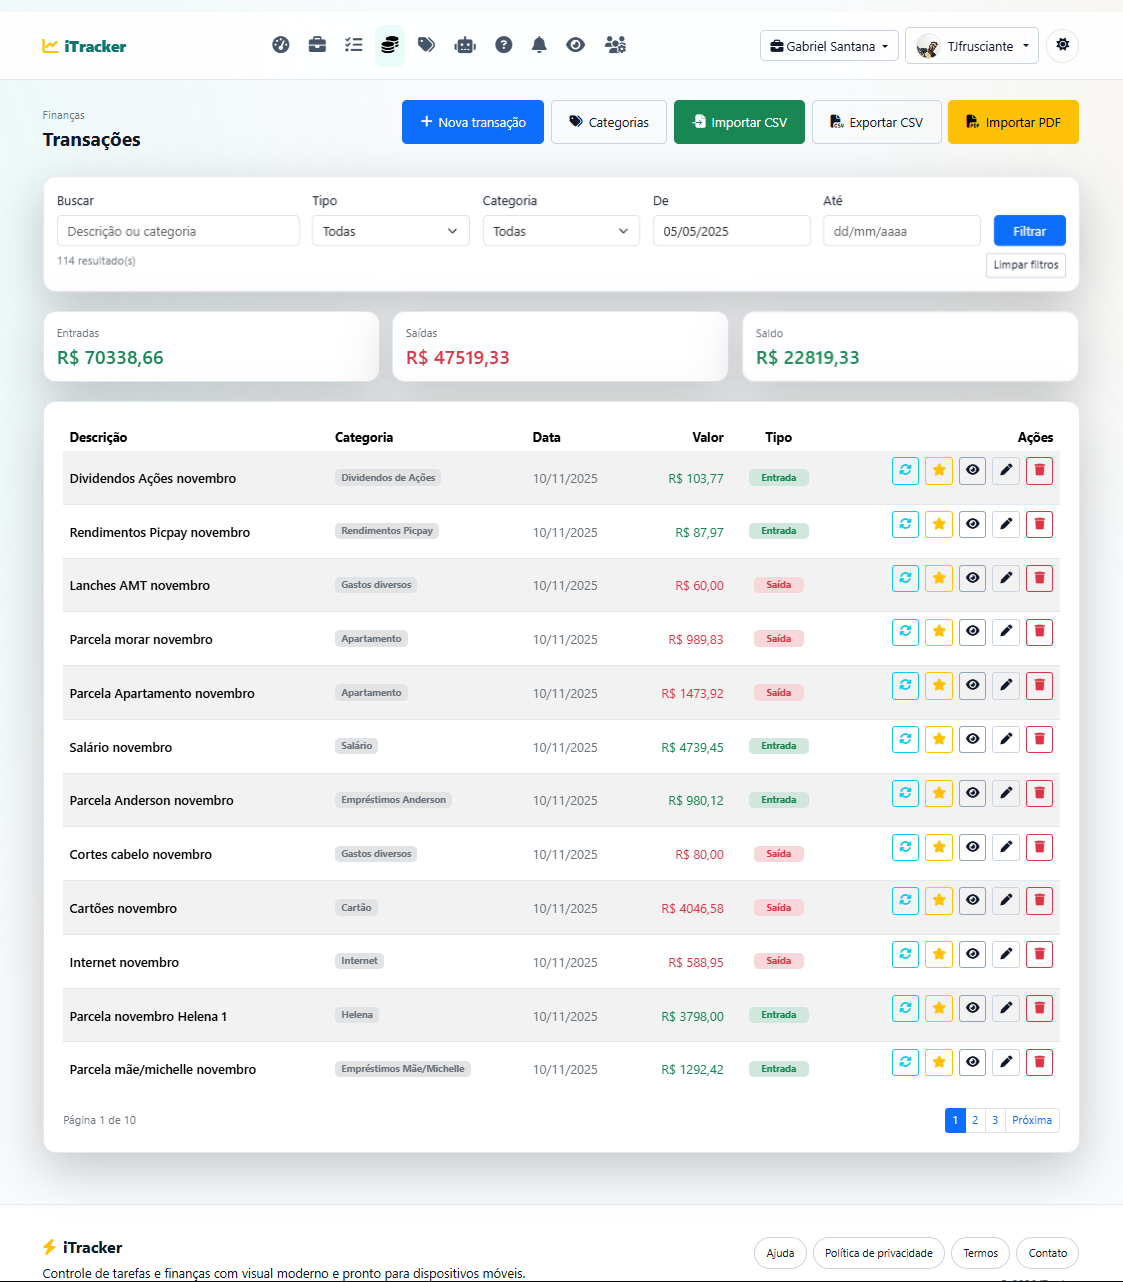Open the dashboard gauge icon in navbar
The height and width of the screenshot is (1282, 1123).
coord(281,45)
